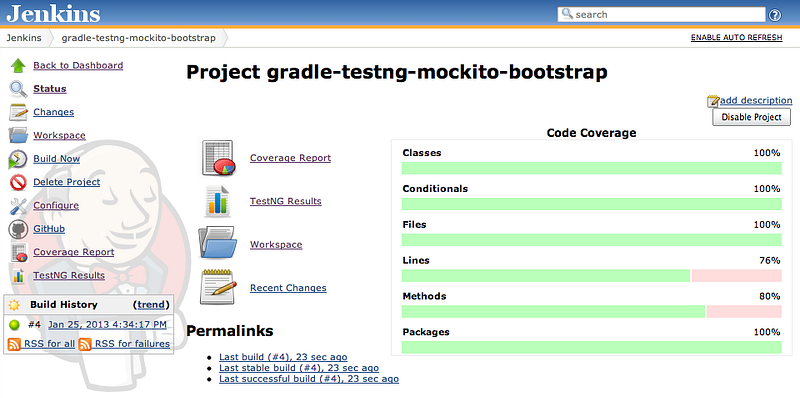
Task: Click the Jenkins logo in header
Action: click(53, 14)
